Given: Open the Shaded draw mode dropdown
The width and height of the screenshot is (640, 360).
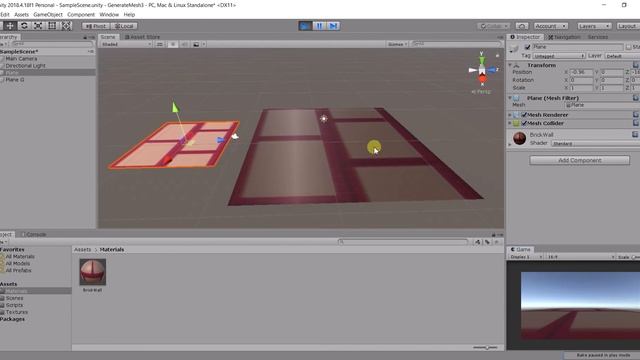Looking at the screenshot, I should (x=126, y=44).
